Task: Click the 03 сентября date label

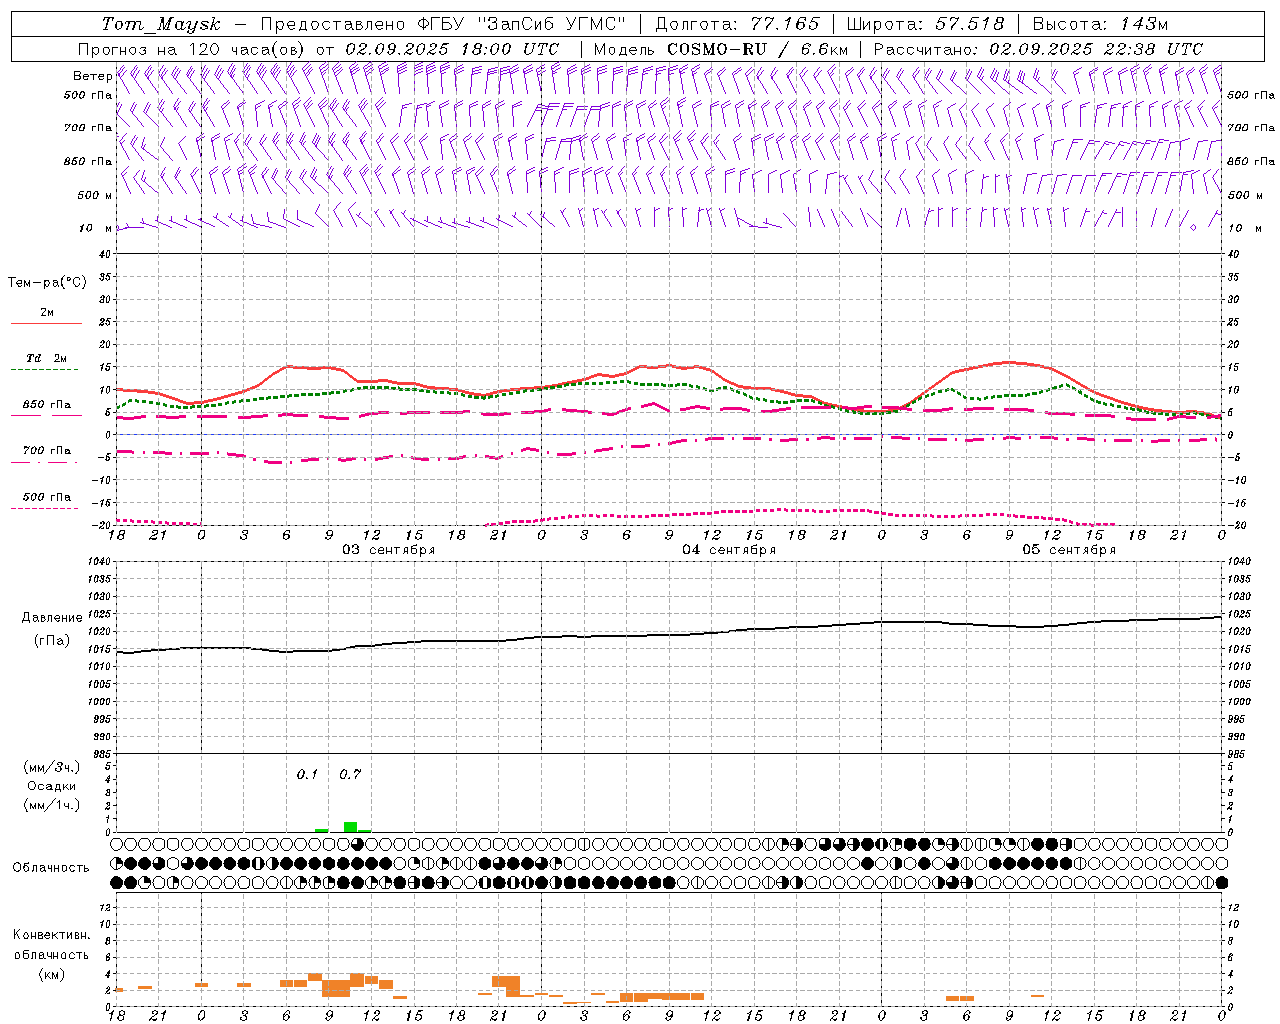Action: (x=388, y=550)
